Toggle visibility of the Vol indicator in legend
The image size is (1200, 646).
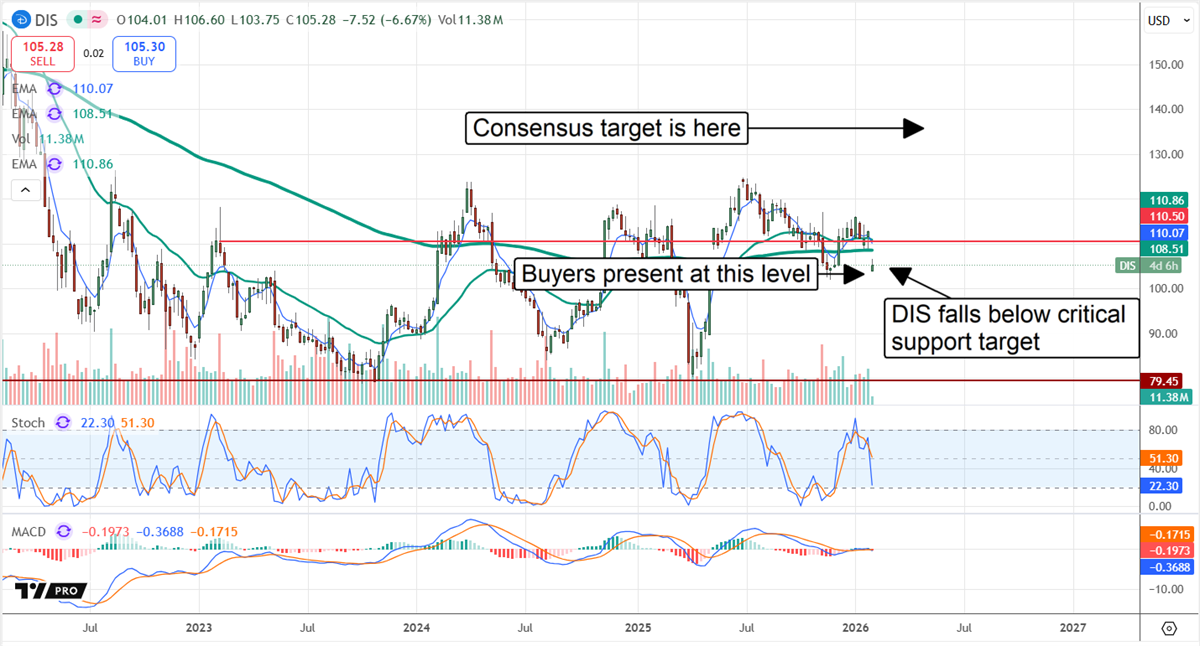[22, 138]
